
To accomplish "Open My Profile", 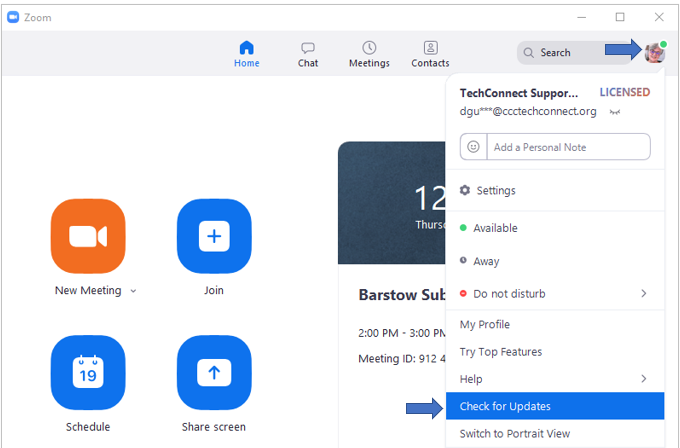I will tap(555, 324).
